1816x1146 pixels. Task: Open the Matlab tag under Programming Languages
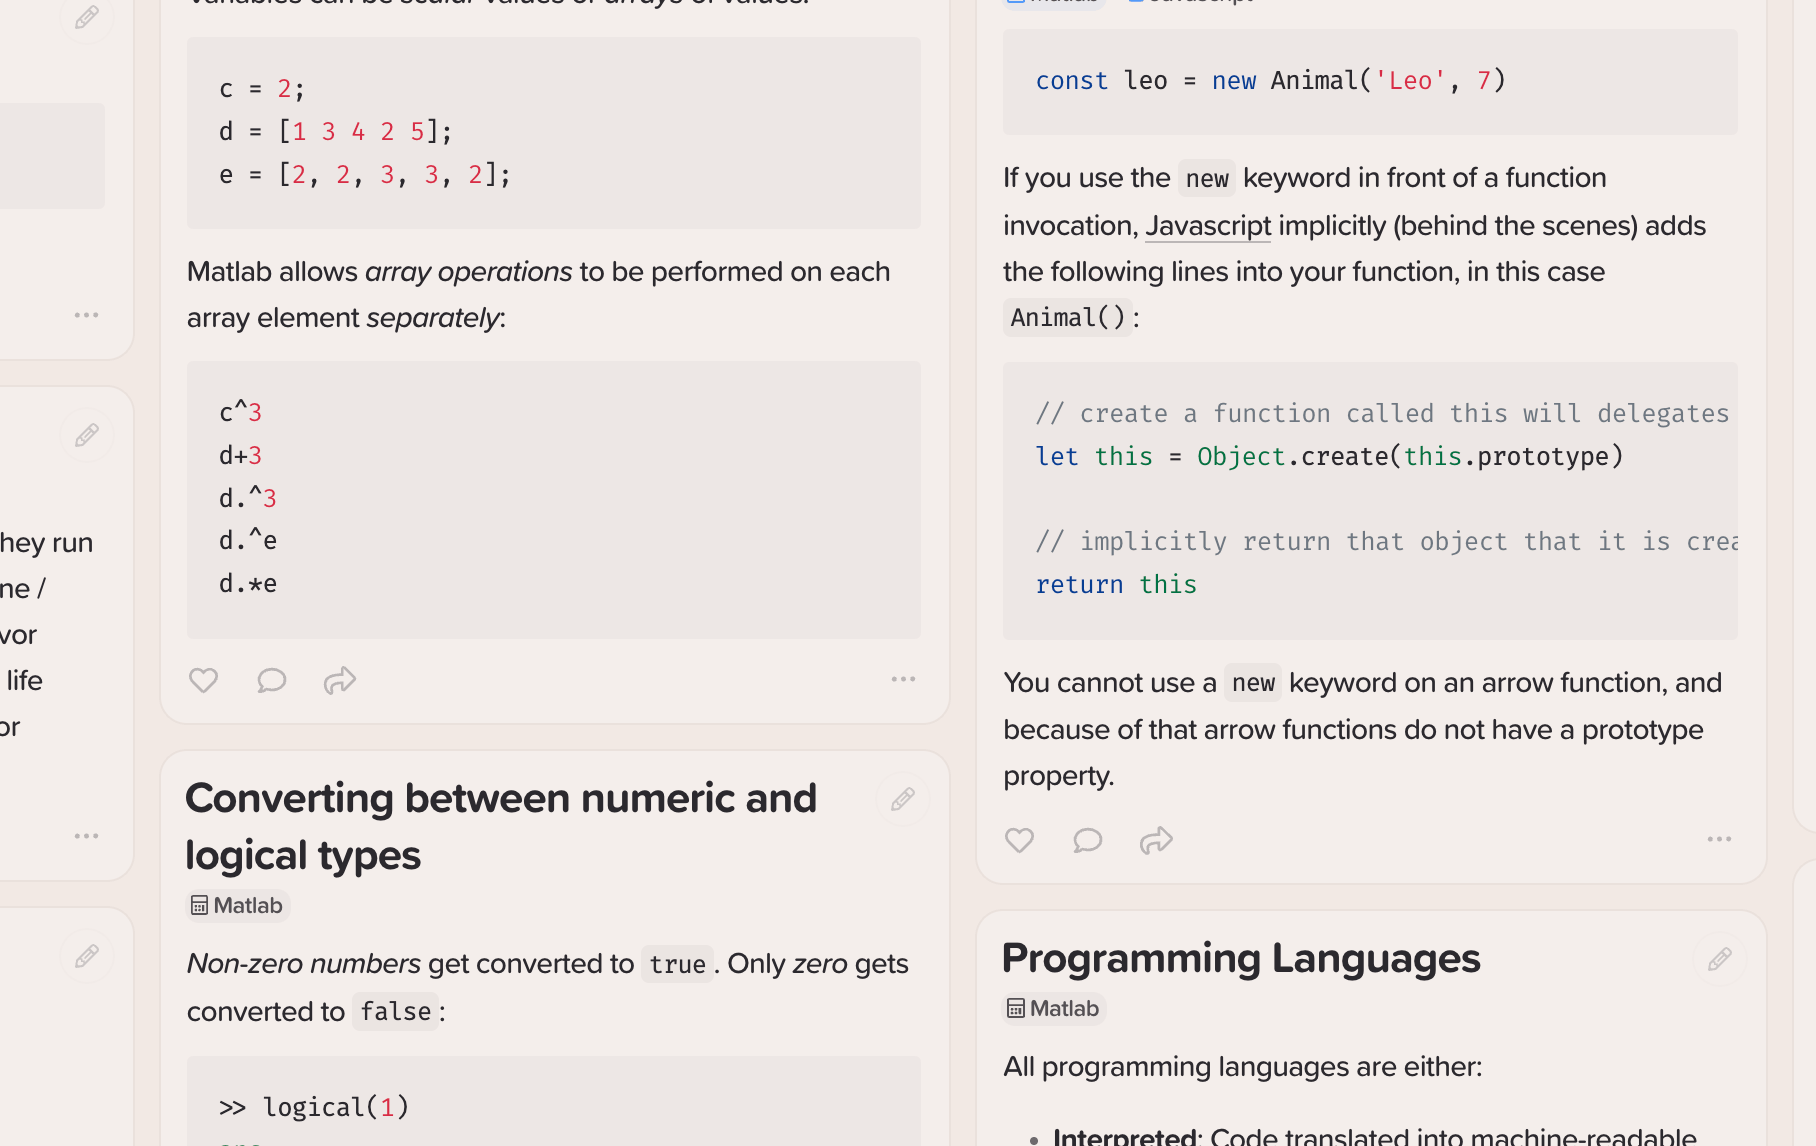pos(1054,1008)
